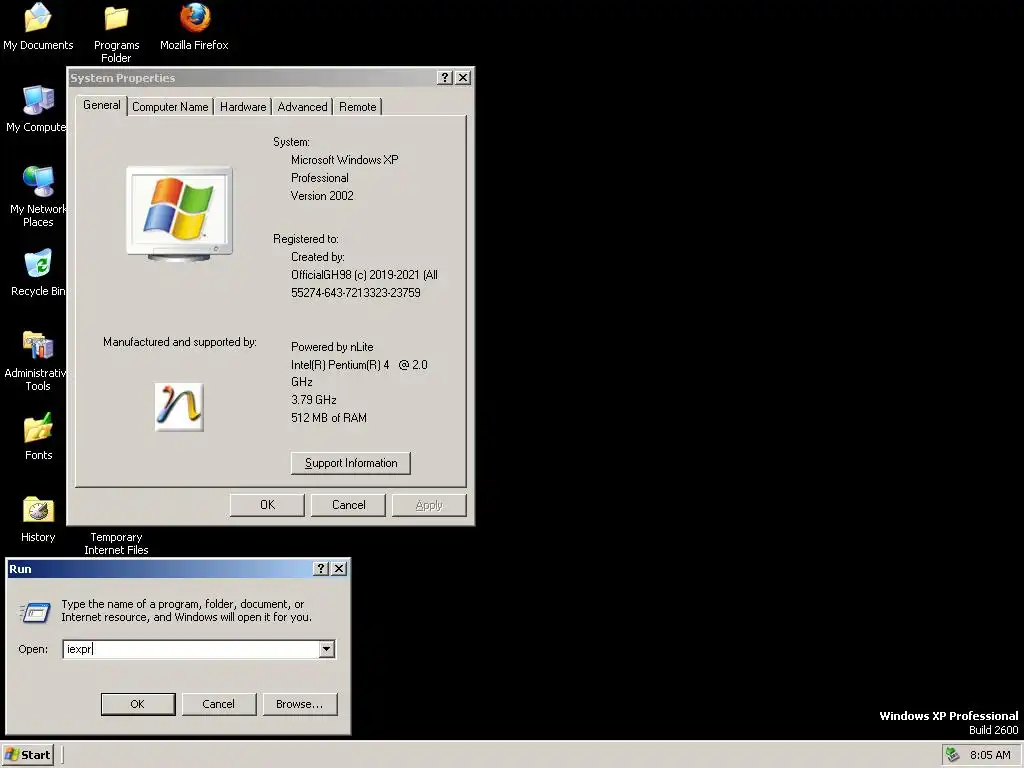Click the 3.79 GHz text

coord(313,400)
